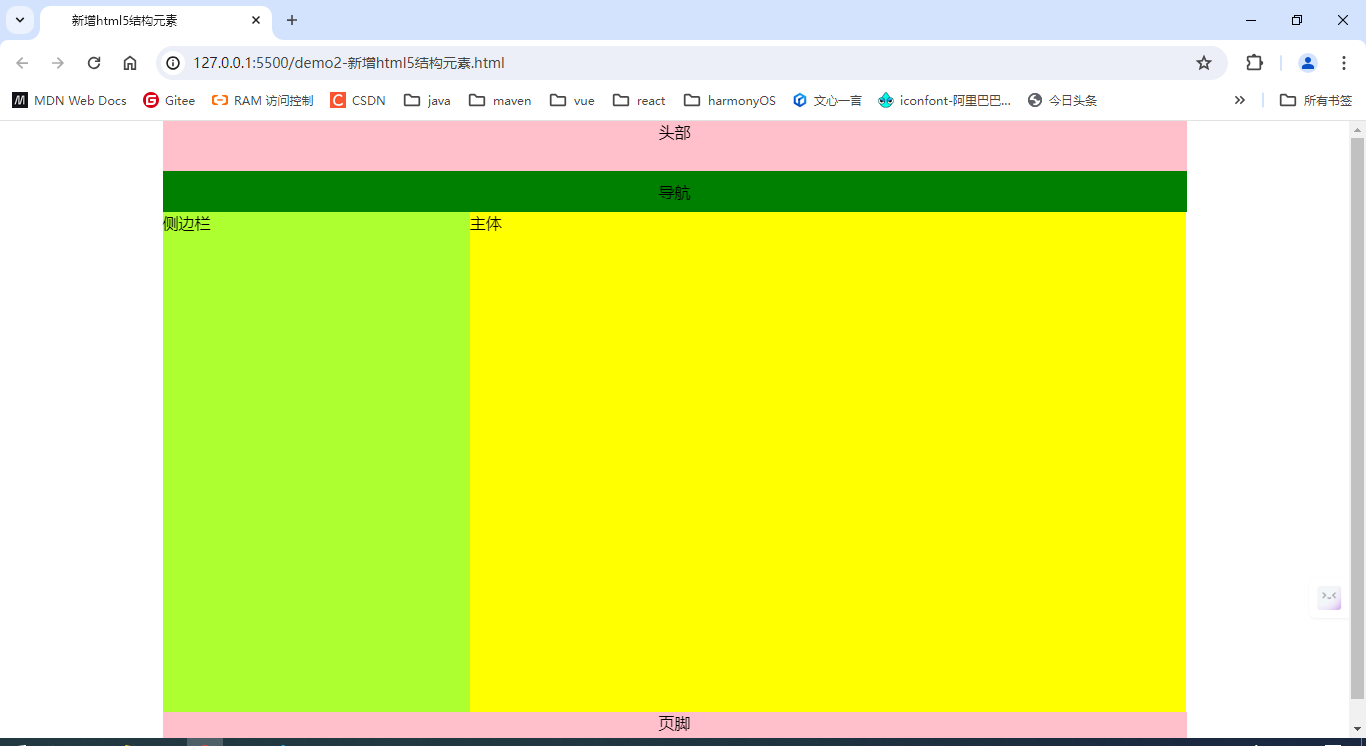Viewport: 1366px width, 746px height.
Task: Open Gitee bookmark
Action: 169,100
